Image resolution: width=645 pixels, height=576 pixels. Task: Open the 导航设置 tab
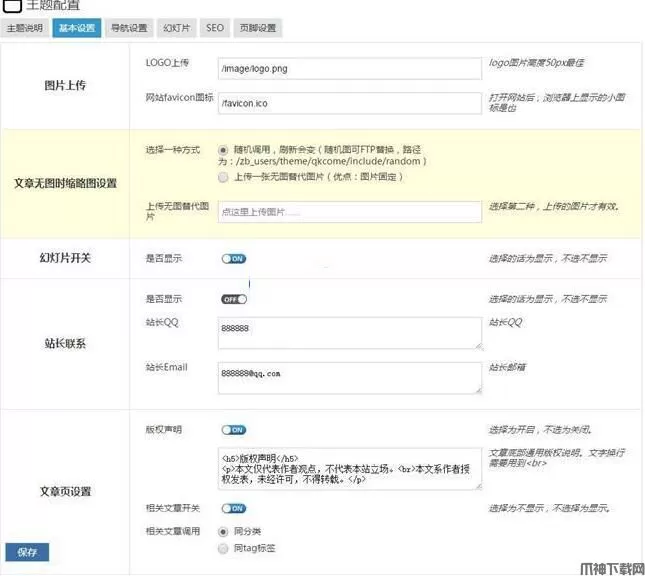coord(128,28)
